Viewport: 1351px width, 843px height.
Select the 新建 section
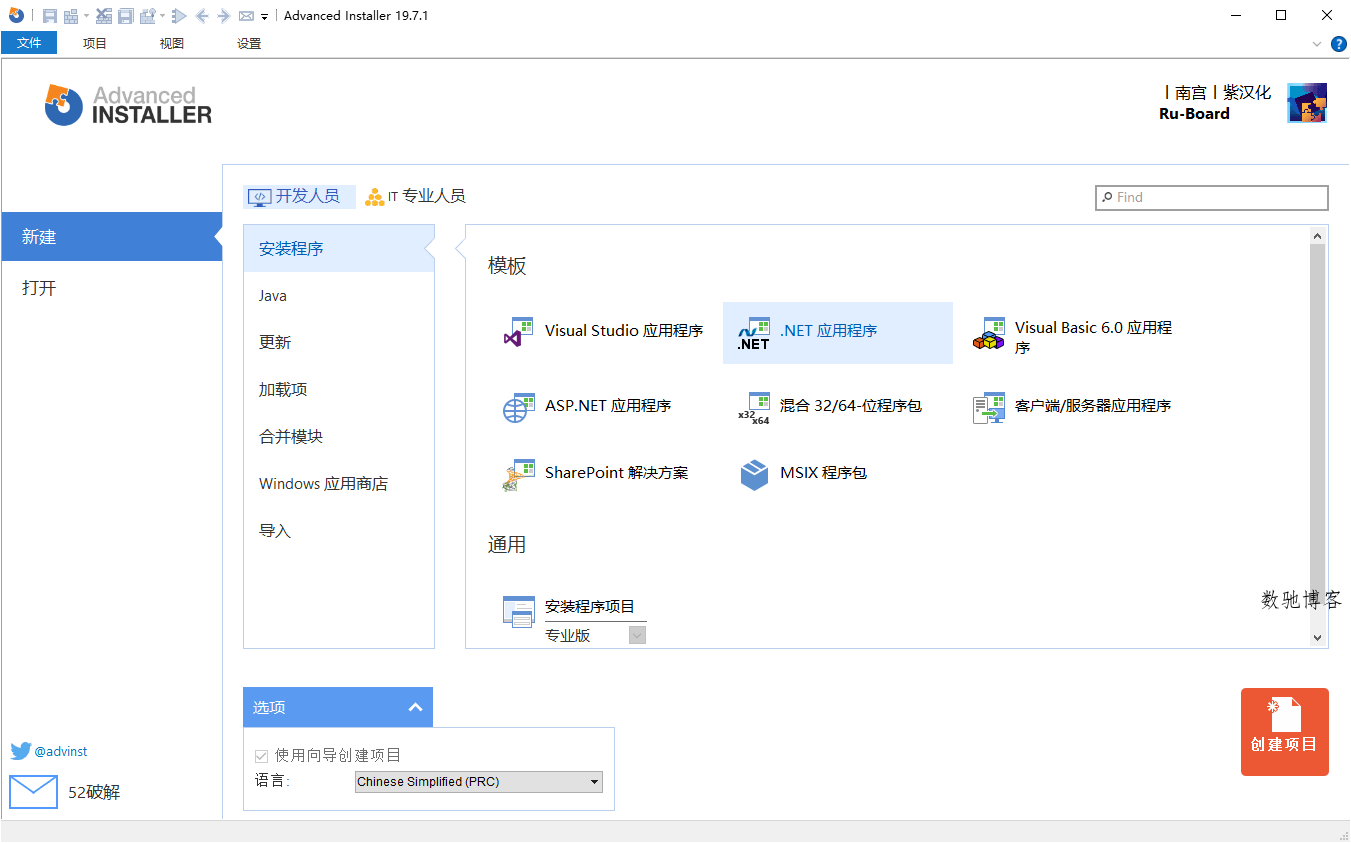(x=111, y=237)
